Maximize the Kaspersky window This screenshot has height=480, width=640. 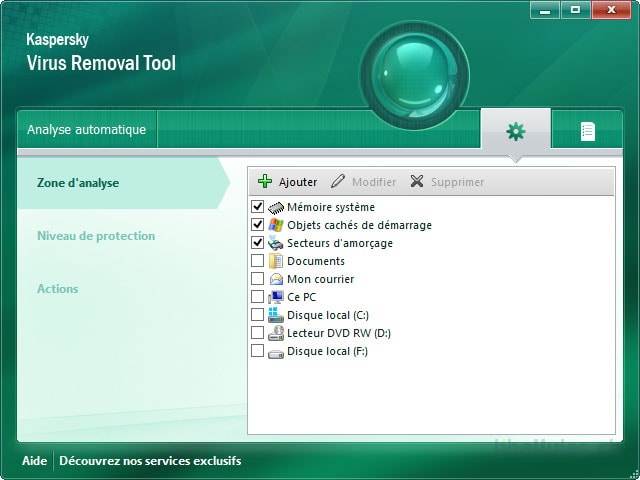coord(576,10)
